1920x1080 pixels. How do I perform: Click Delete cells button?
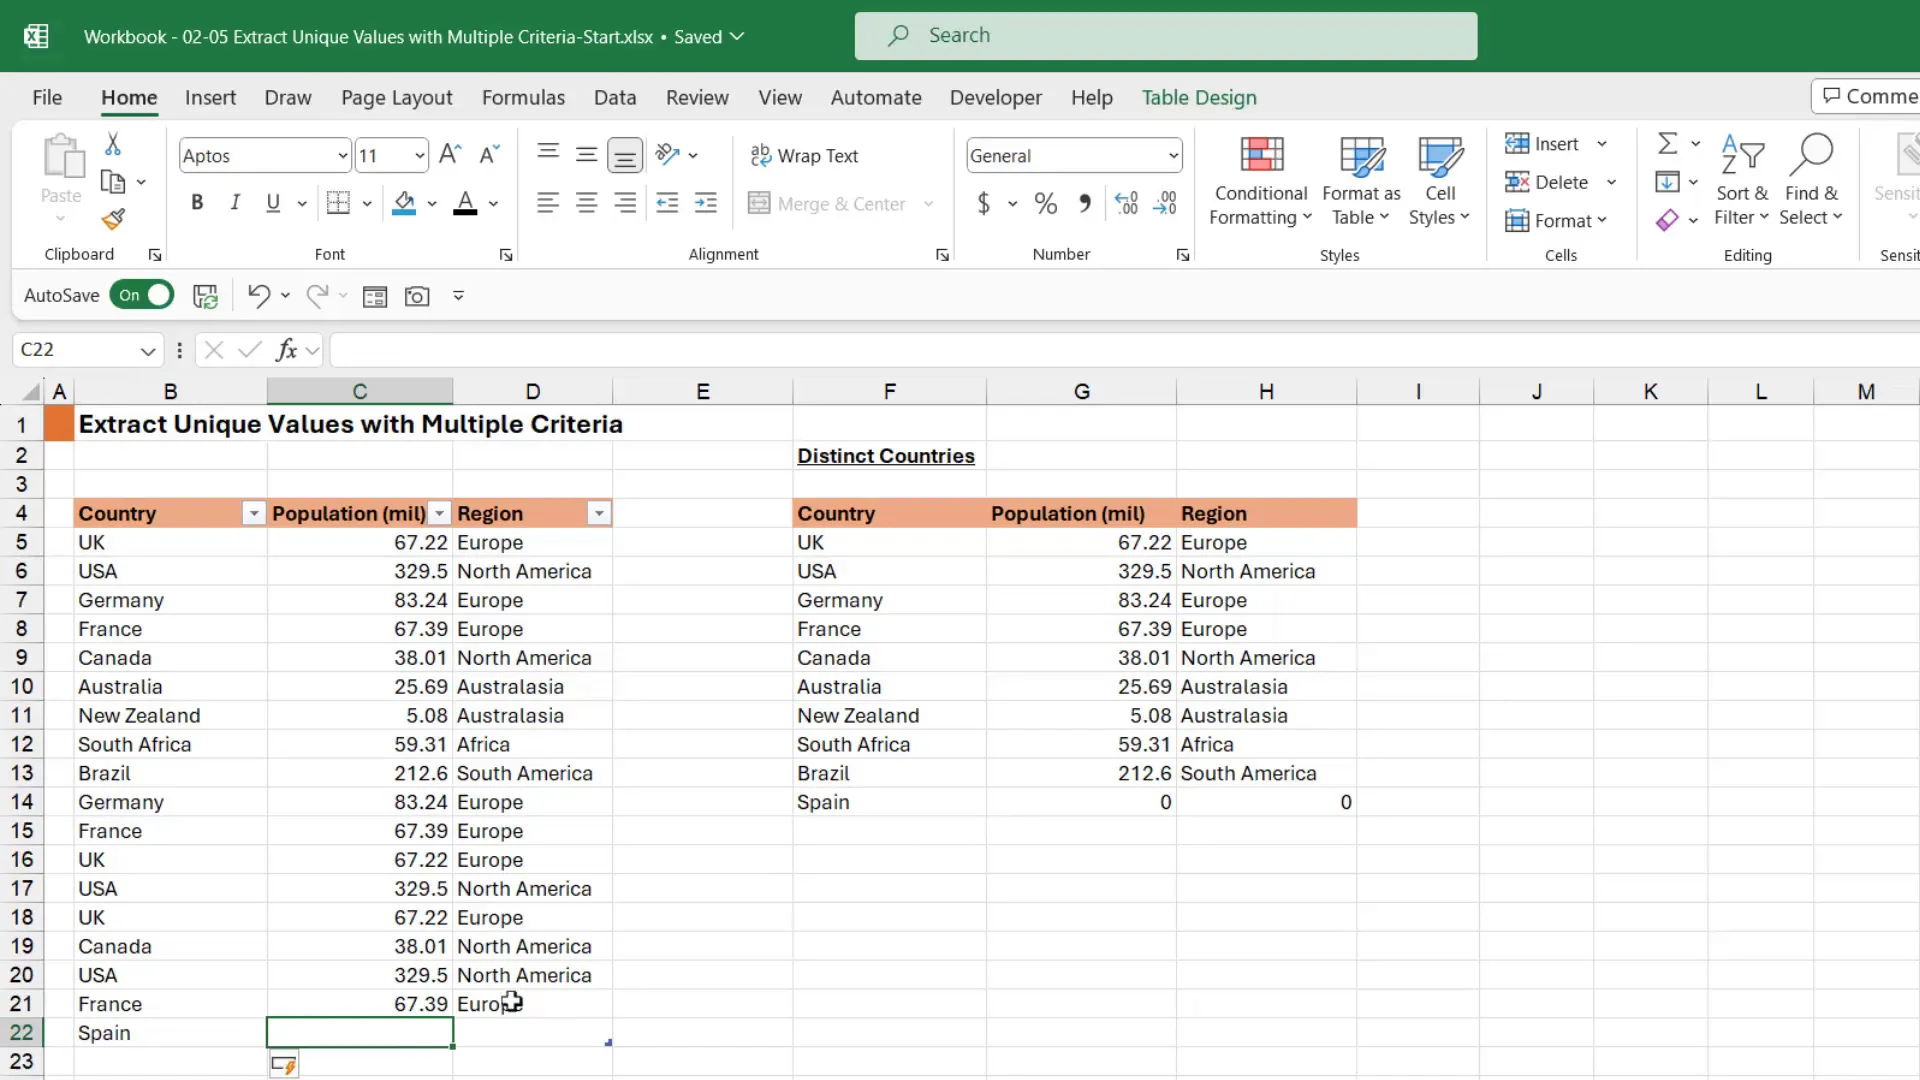(1546, 182)
